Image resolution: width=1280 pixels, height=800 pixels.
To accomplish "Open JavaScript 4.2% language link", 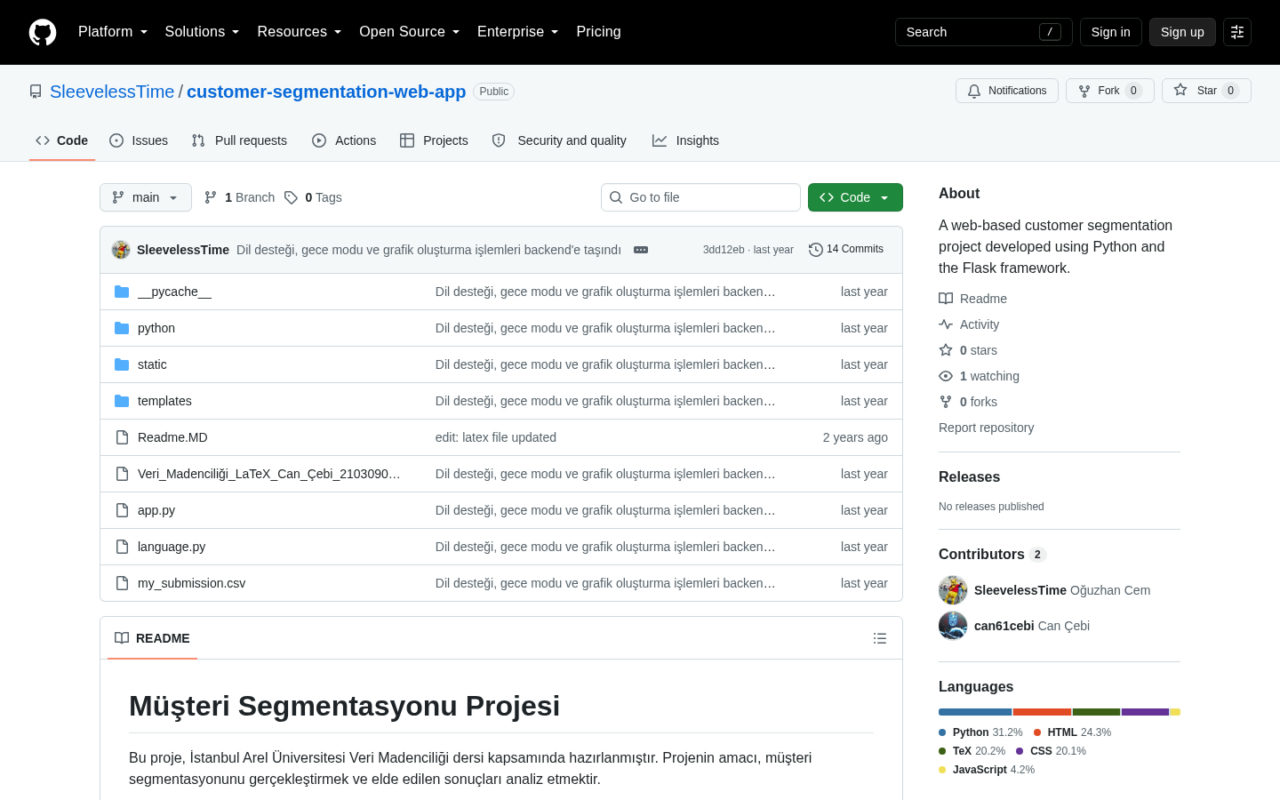I will 986,770.
